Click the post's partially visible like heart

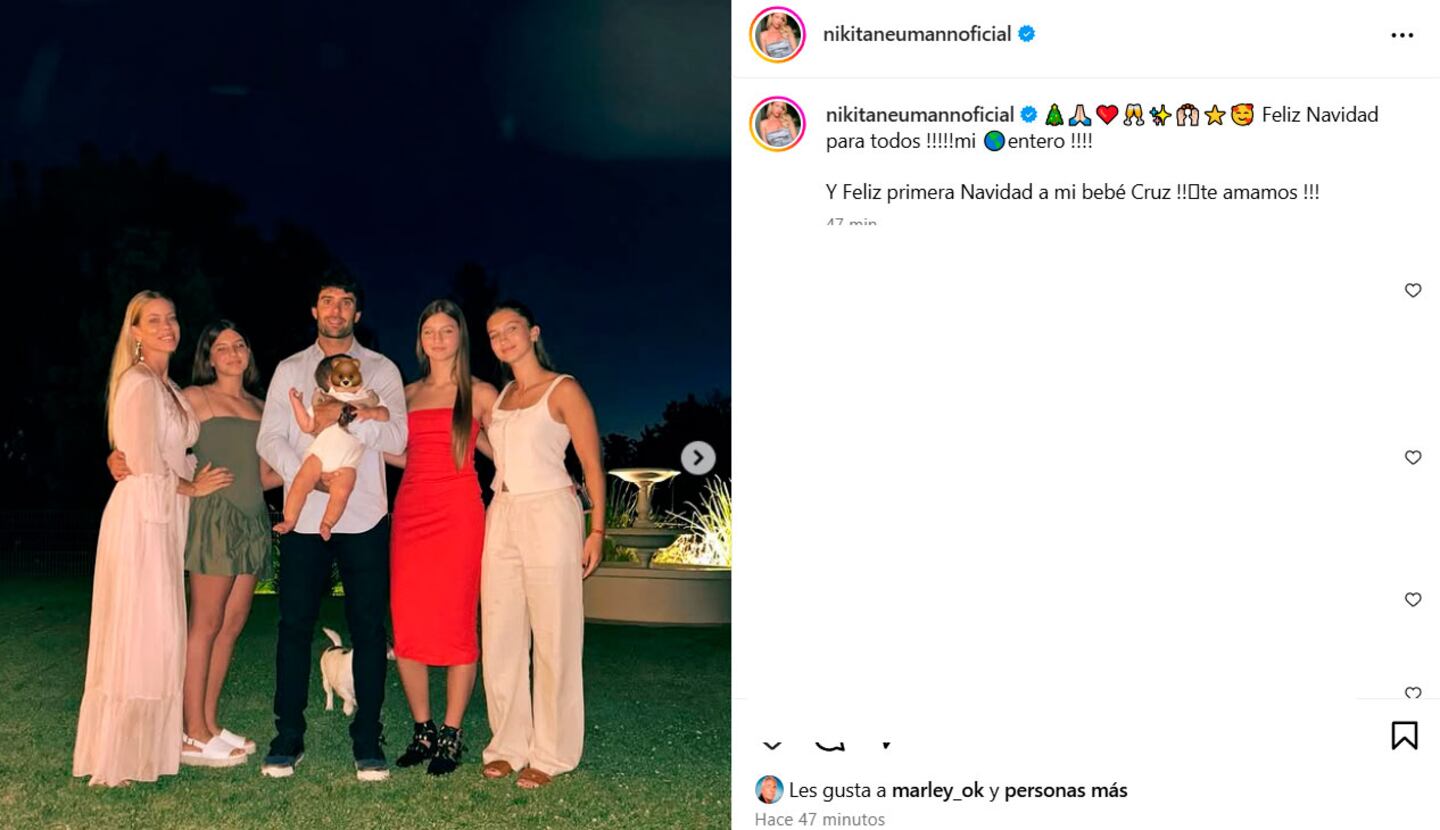coord(772,745)
